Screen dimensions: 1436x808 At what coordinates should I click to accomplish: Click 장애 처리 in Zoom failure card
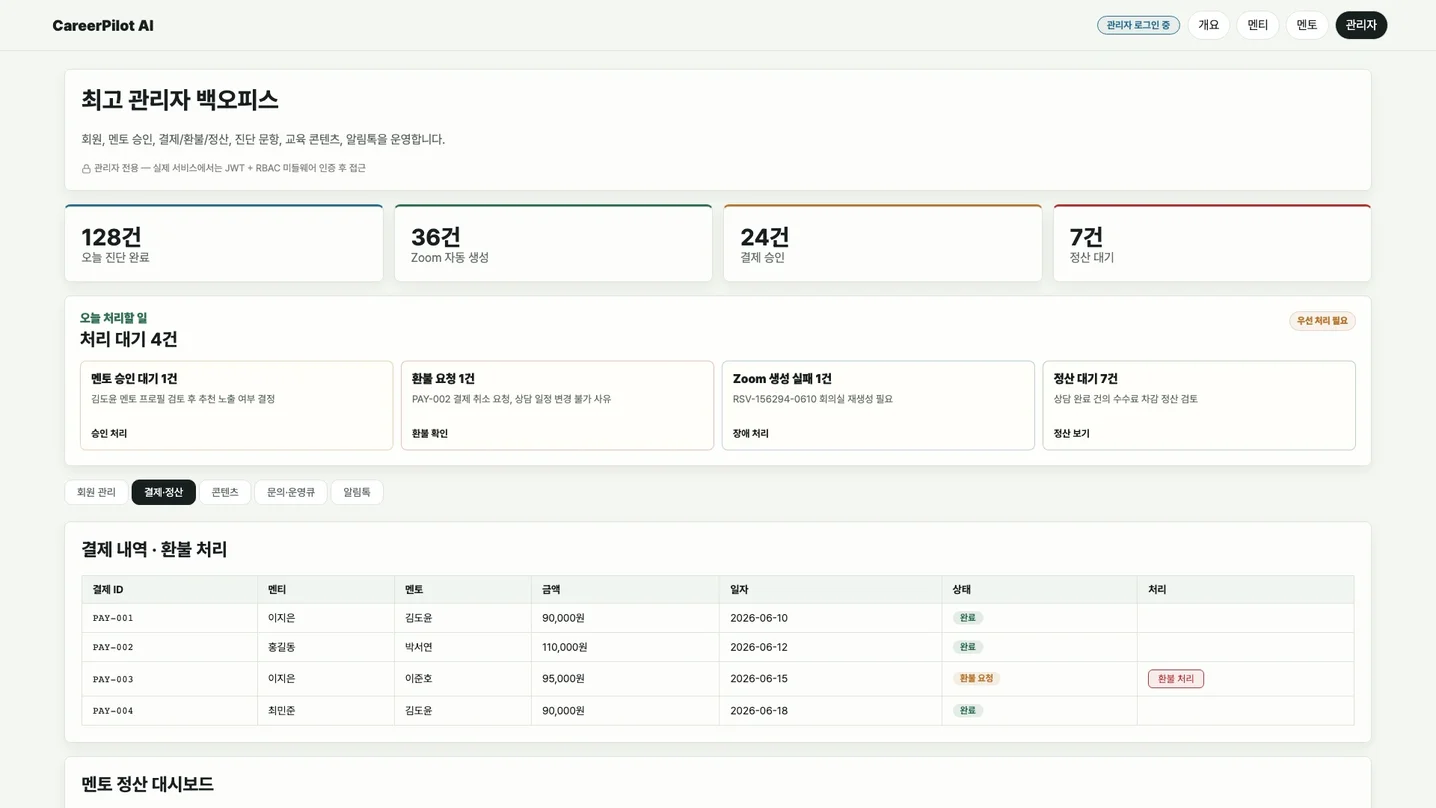tap(751, 434)
